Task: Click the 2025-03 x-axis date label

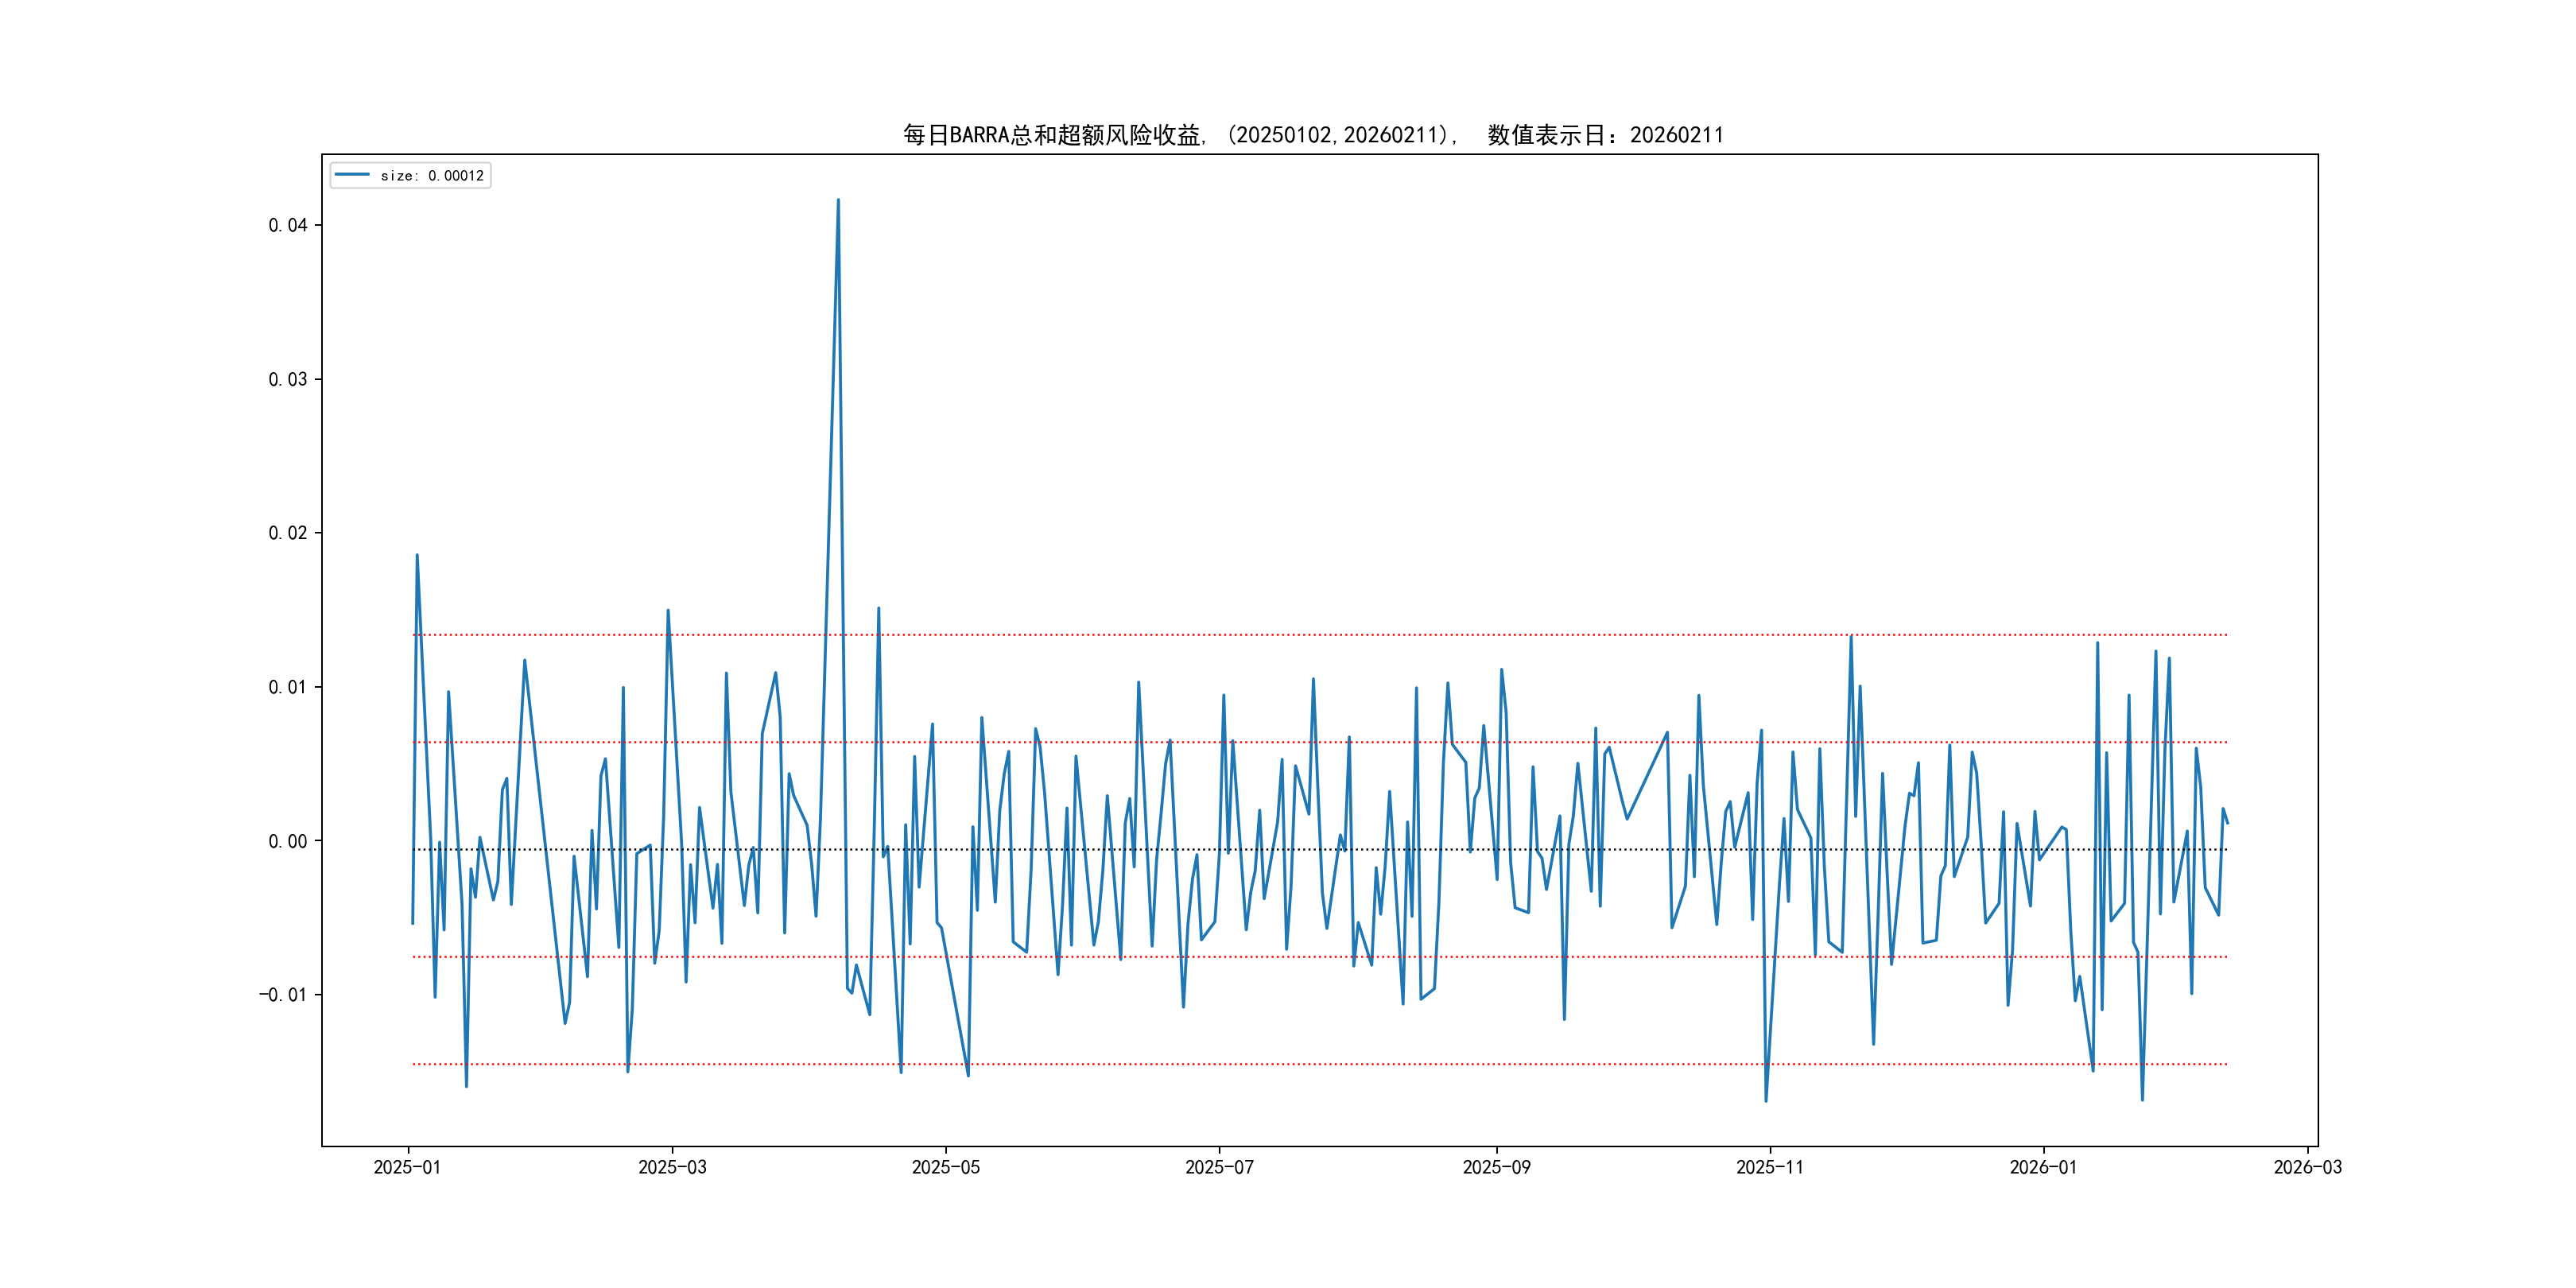Action: coord(672,1168)
